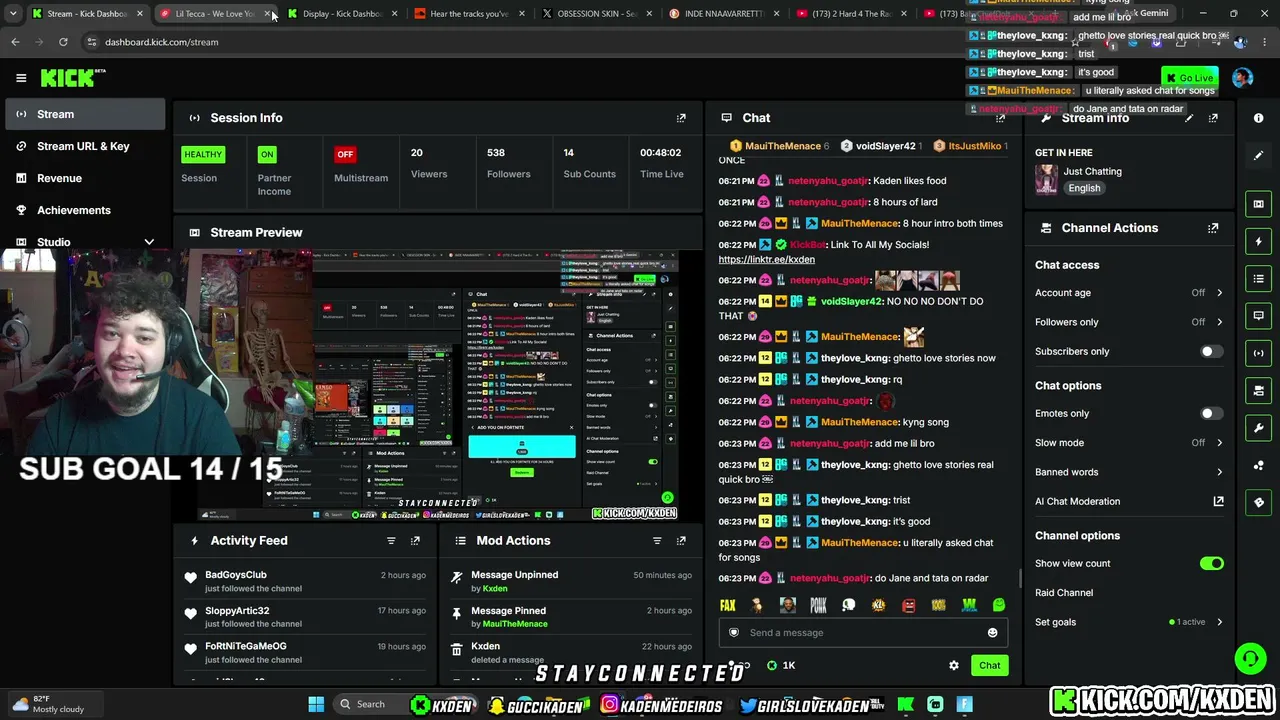The image size is (1280, 720).
Task: Toggle the Chat widget in right rail
Action: [x=1259, y=316]
